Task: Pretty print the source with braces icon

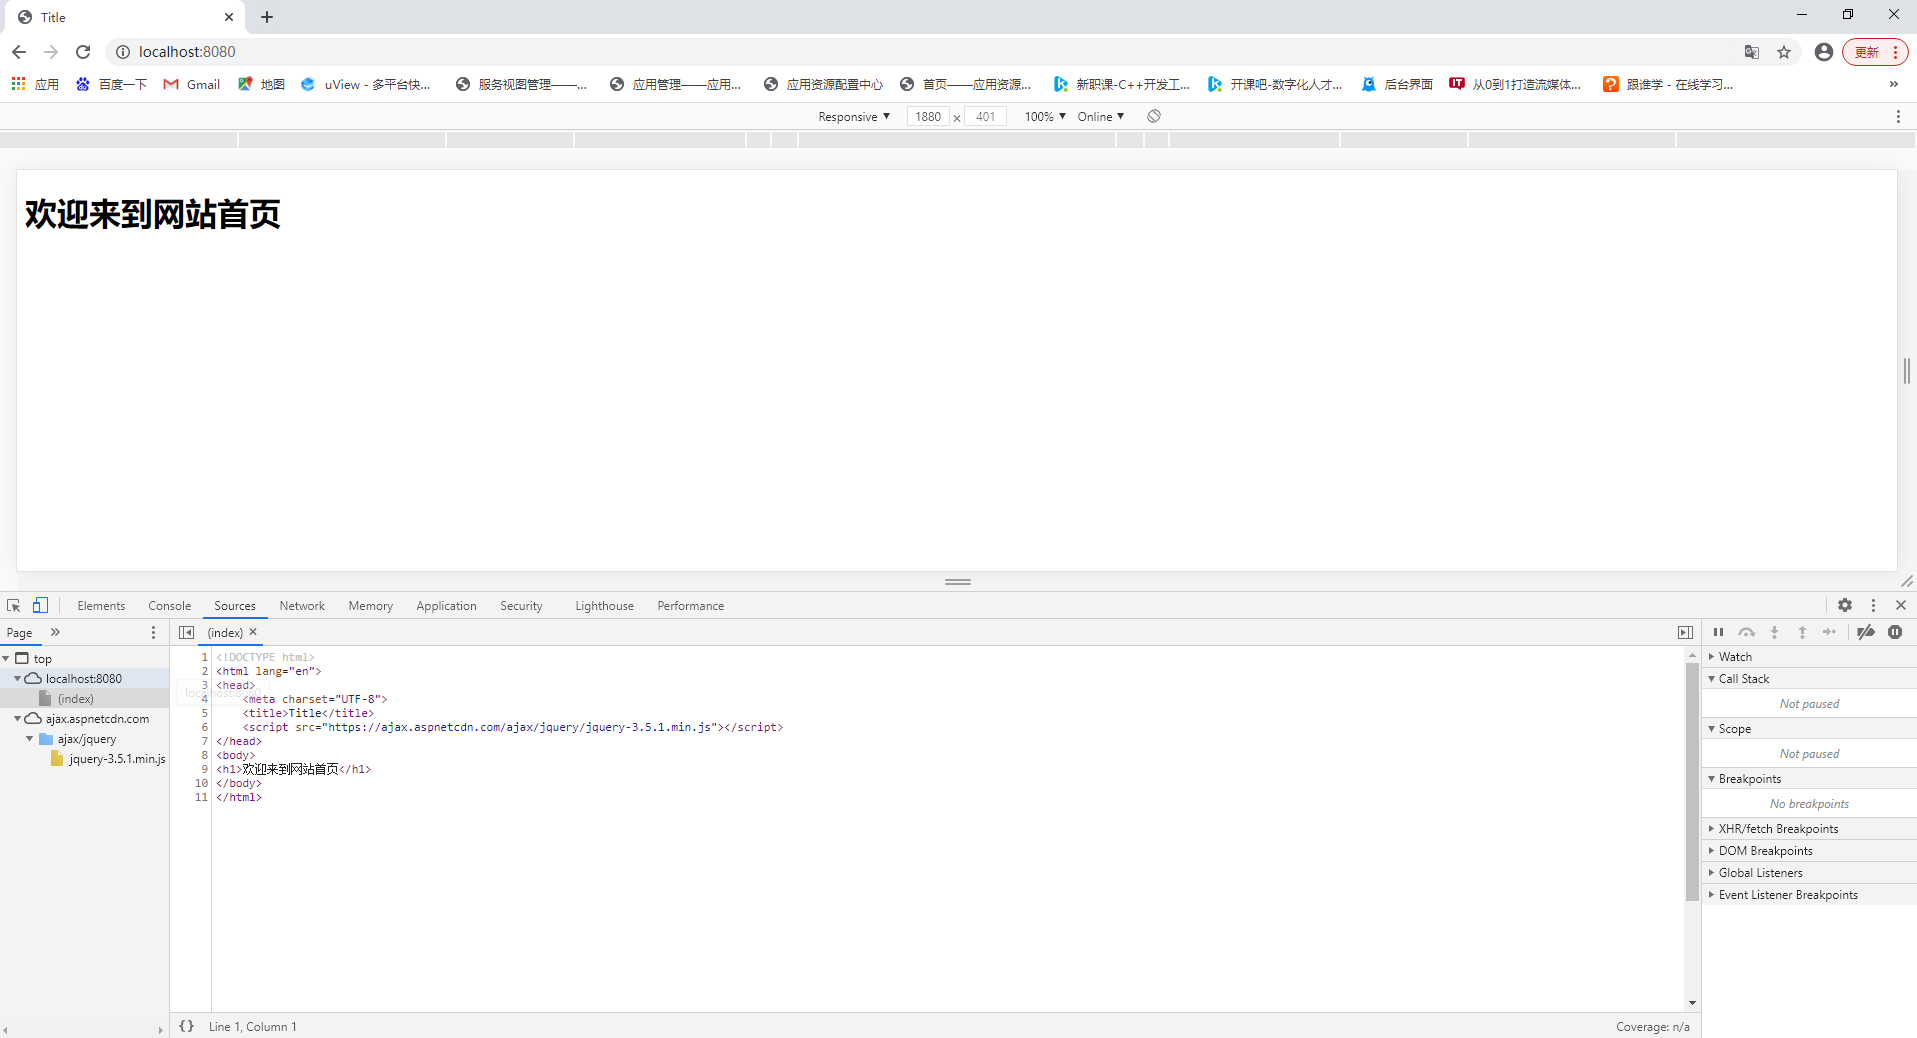Action: [186, 1026]
